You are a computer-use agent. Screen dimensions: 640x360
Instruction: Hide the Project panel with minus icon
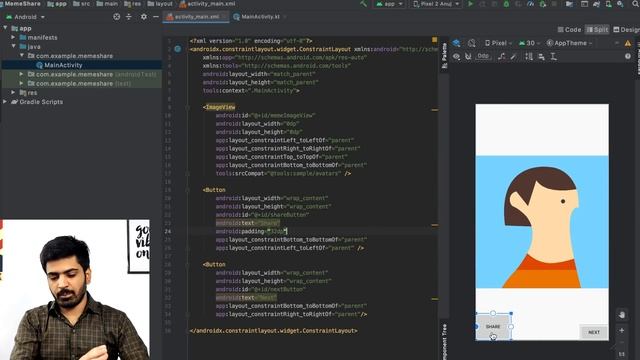pos(156,17)
